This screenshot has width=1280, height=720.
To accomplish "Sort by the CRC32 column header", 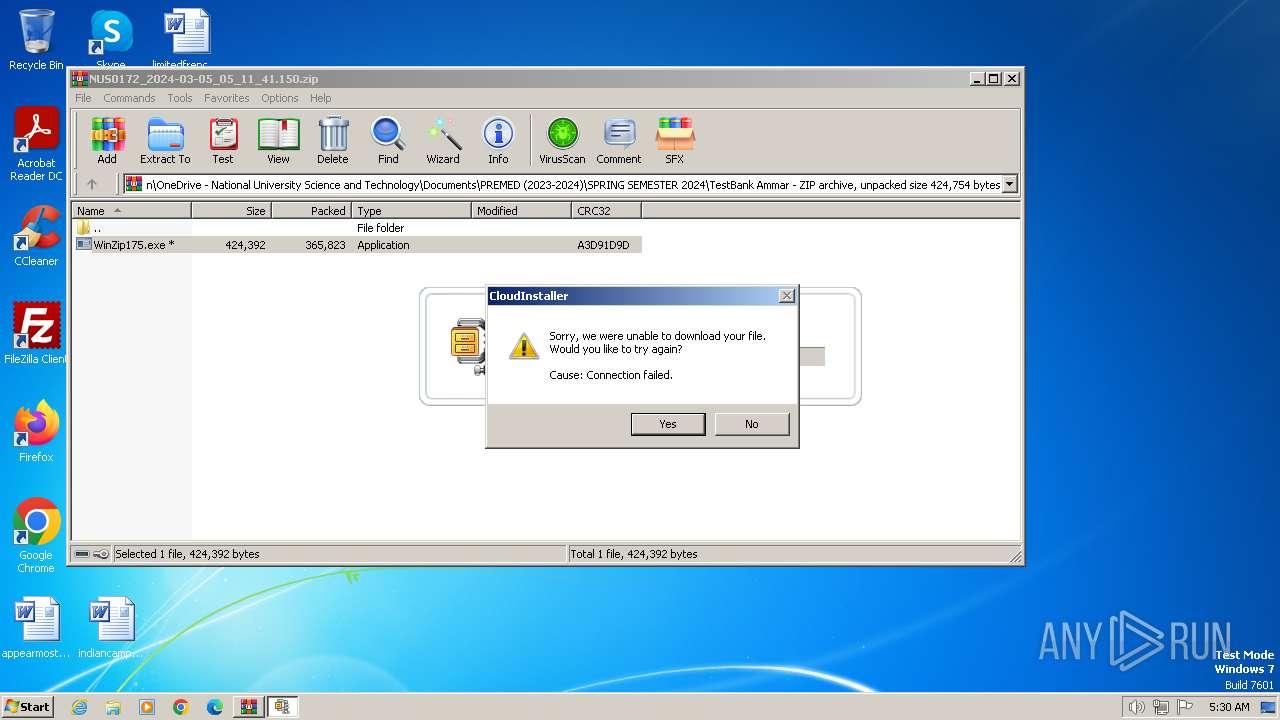I will tap(606, 211).
